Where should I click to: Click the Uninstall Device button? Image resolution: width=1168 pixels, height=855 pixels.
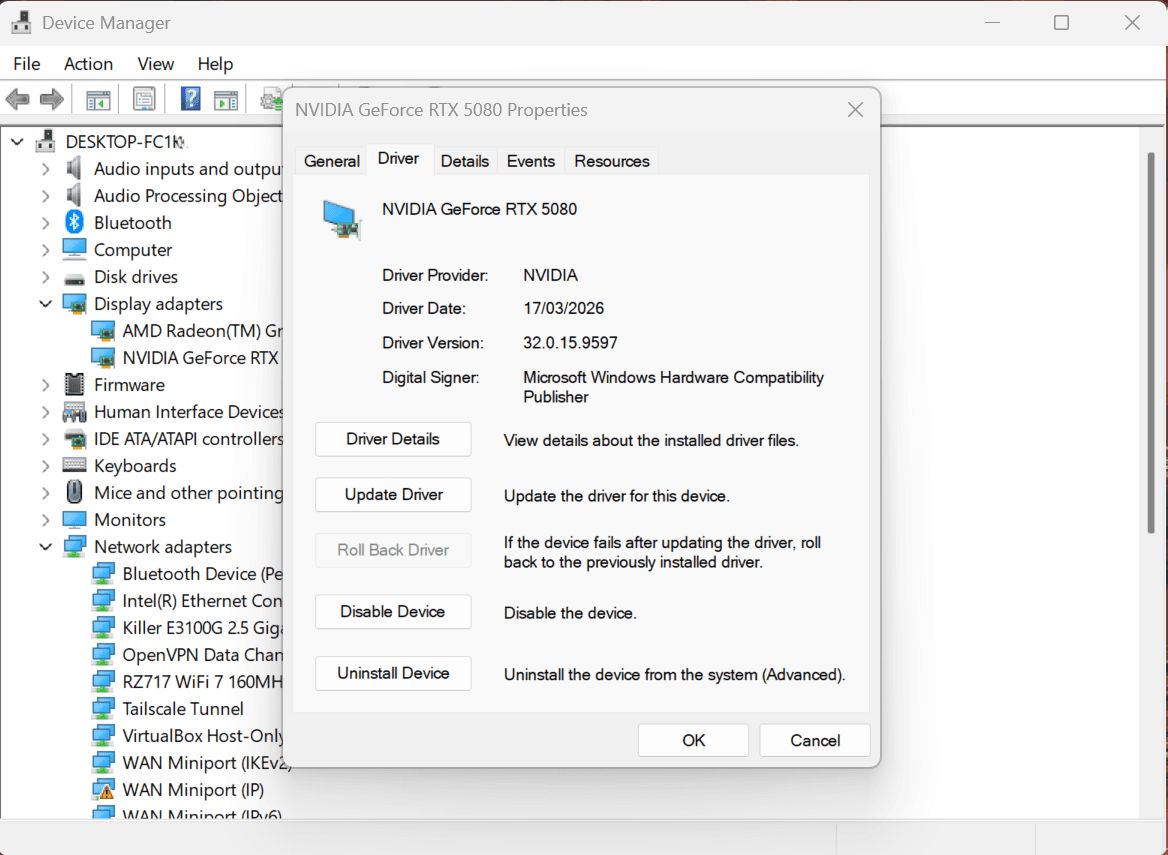pos(393,673)
